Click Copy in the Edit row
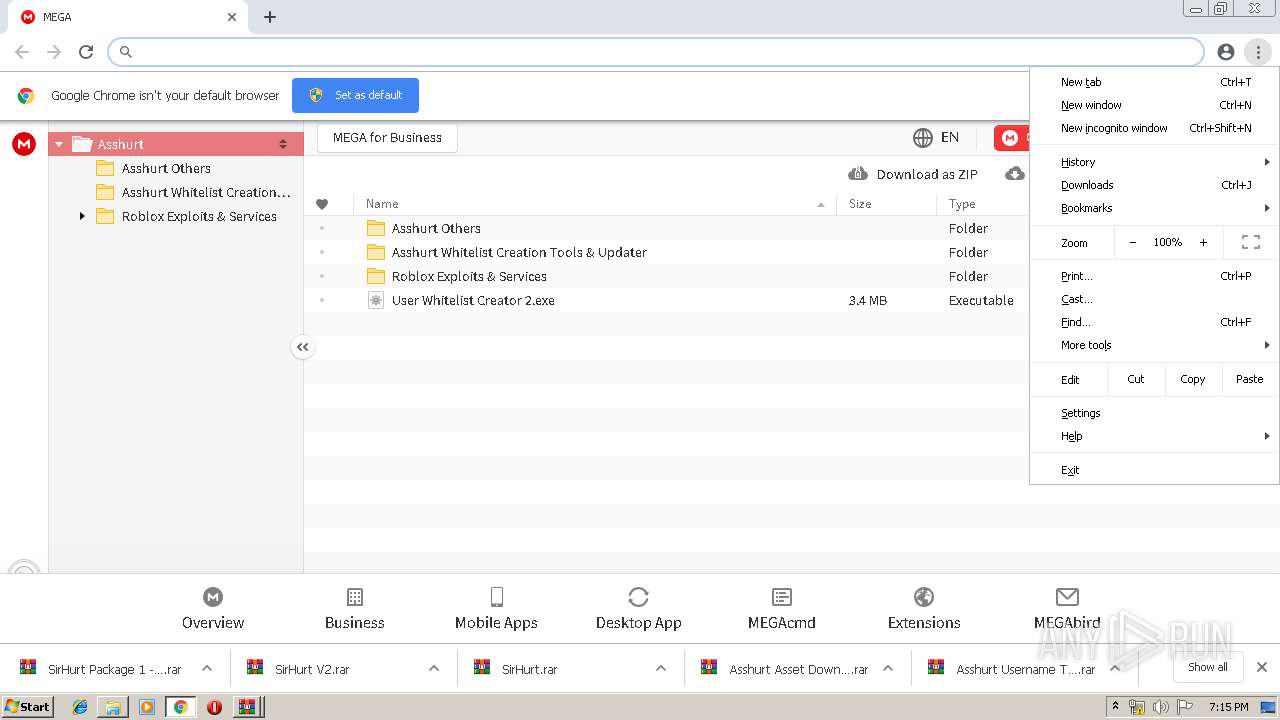Viewport: 1280px width, 720px height. pos(1192,379)
